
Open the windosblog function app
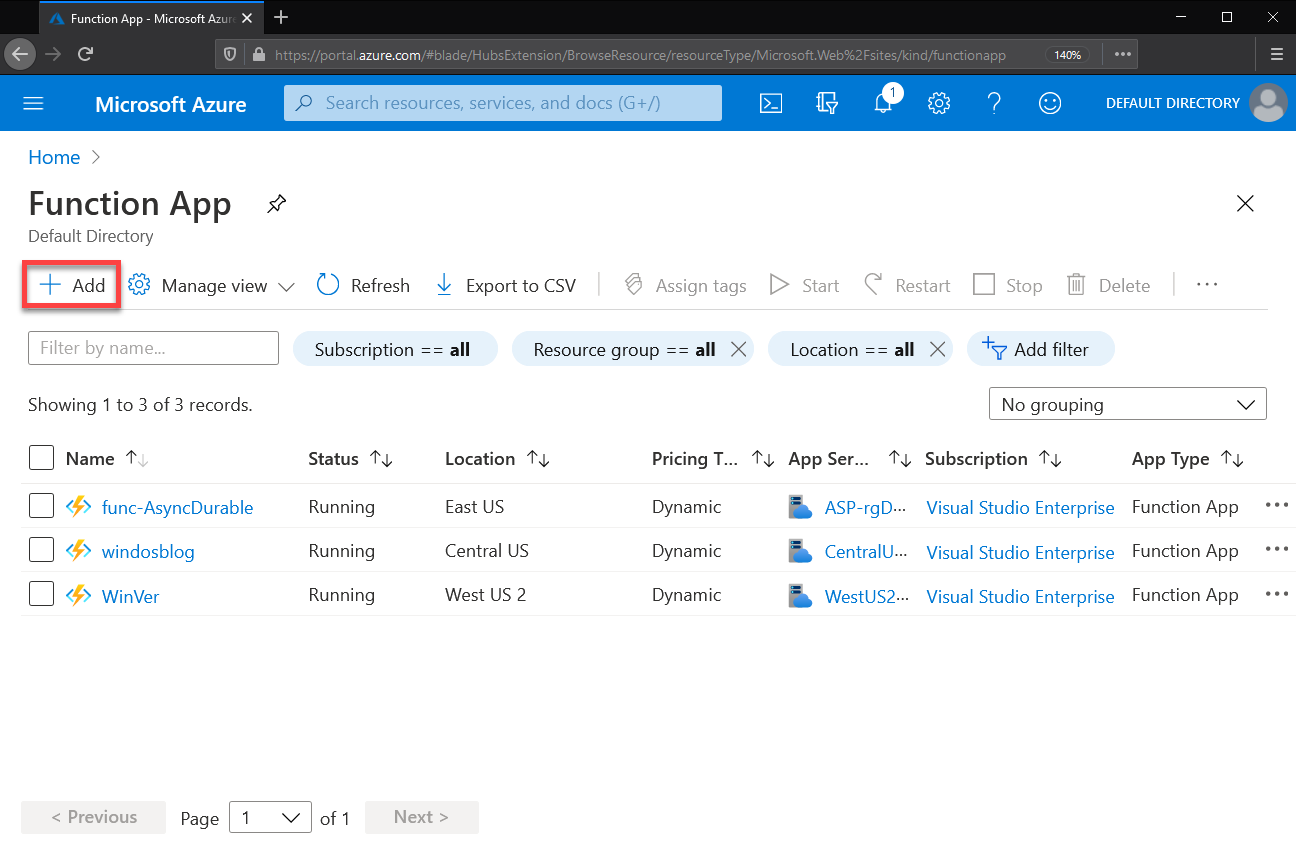[x=148, y=551]
